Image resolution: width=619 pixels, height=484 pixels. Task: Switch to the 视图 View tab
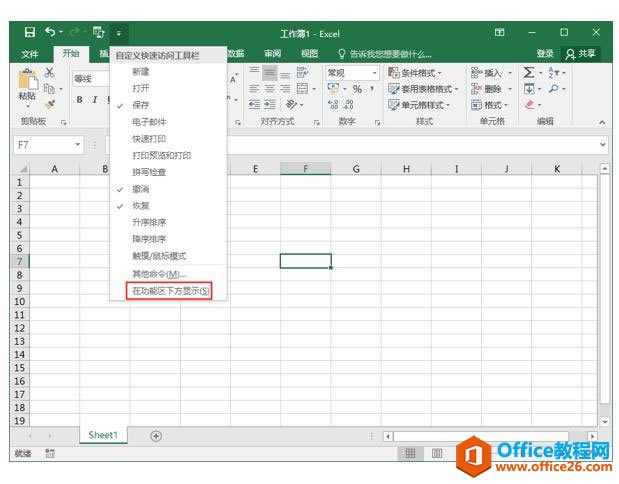pyautogui.click(x=310, y=54)
